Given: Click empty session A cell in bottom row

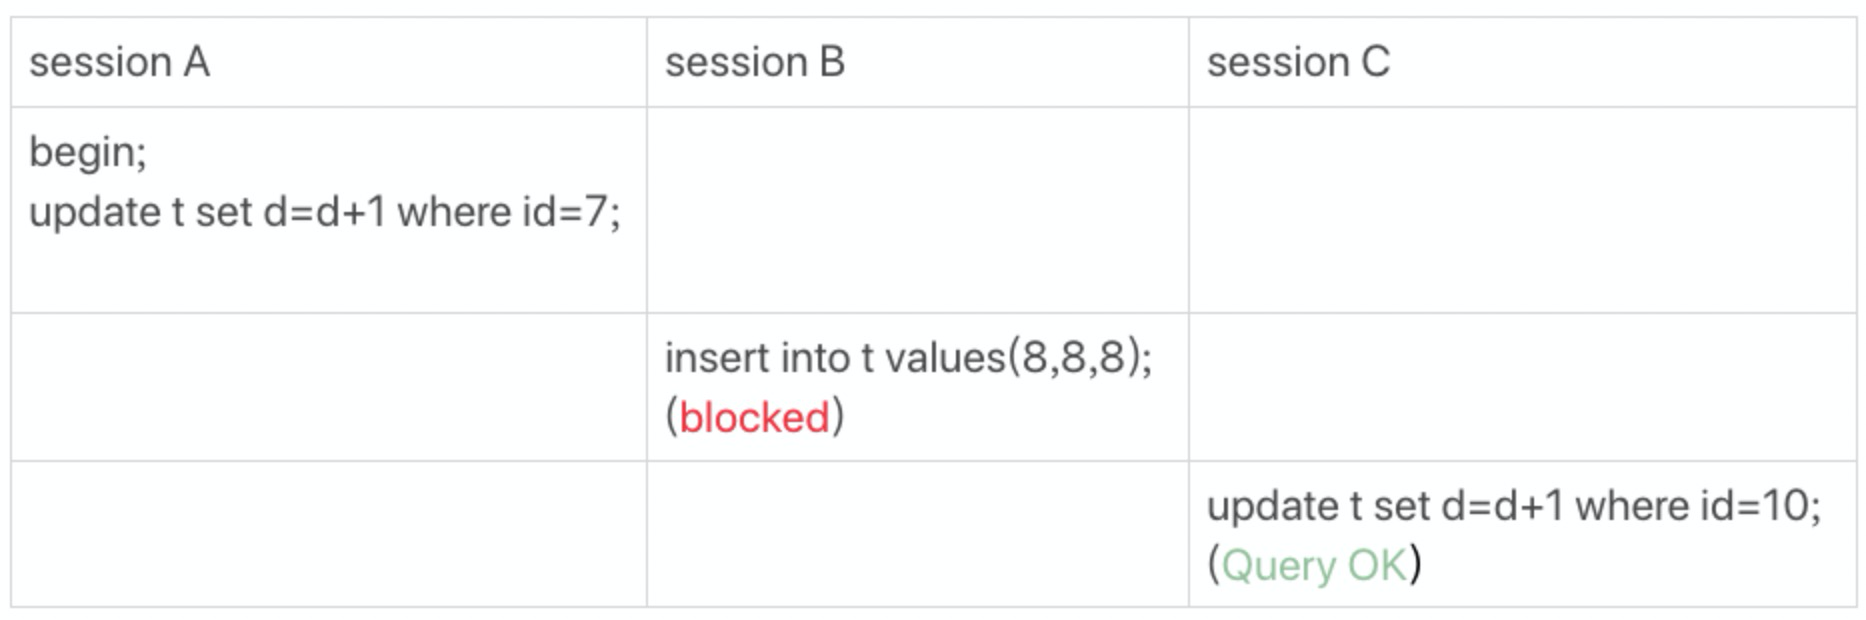Looking at the screenshot, I should point(328,534).
